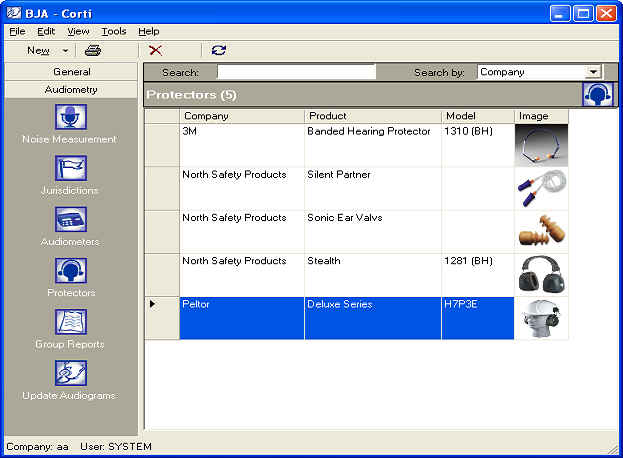The width and height of the screenshot is (623, 458).
Task: Select the Stealth product cell
Action: coord(373,275)
